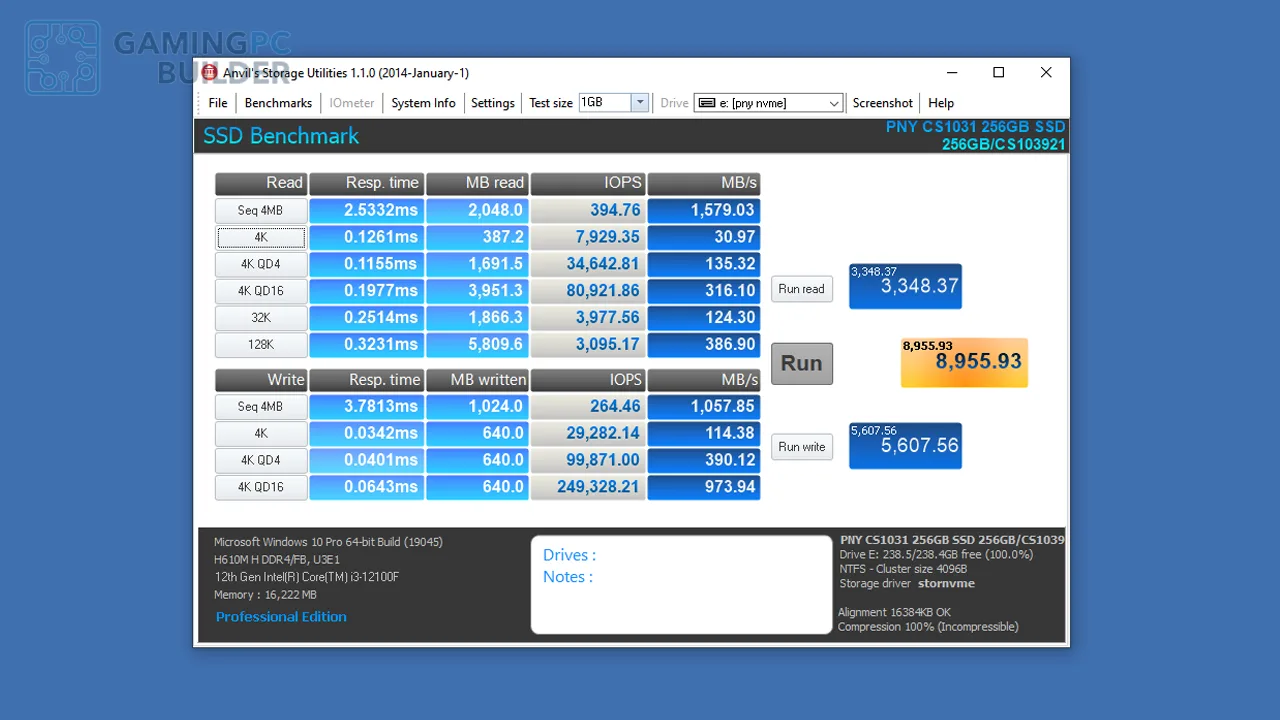
Task: Click inside the Drives and Notes text box
Action: [x=681, y=585]
